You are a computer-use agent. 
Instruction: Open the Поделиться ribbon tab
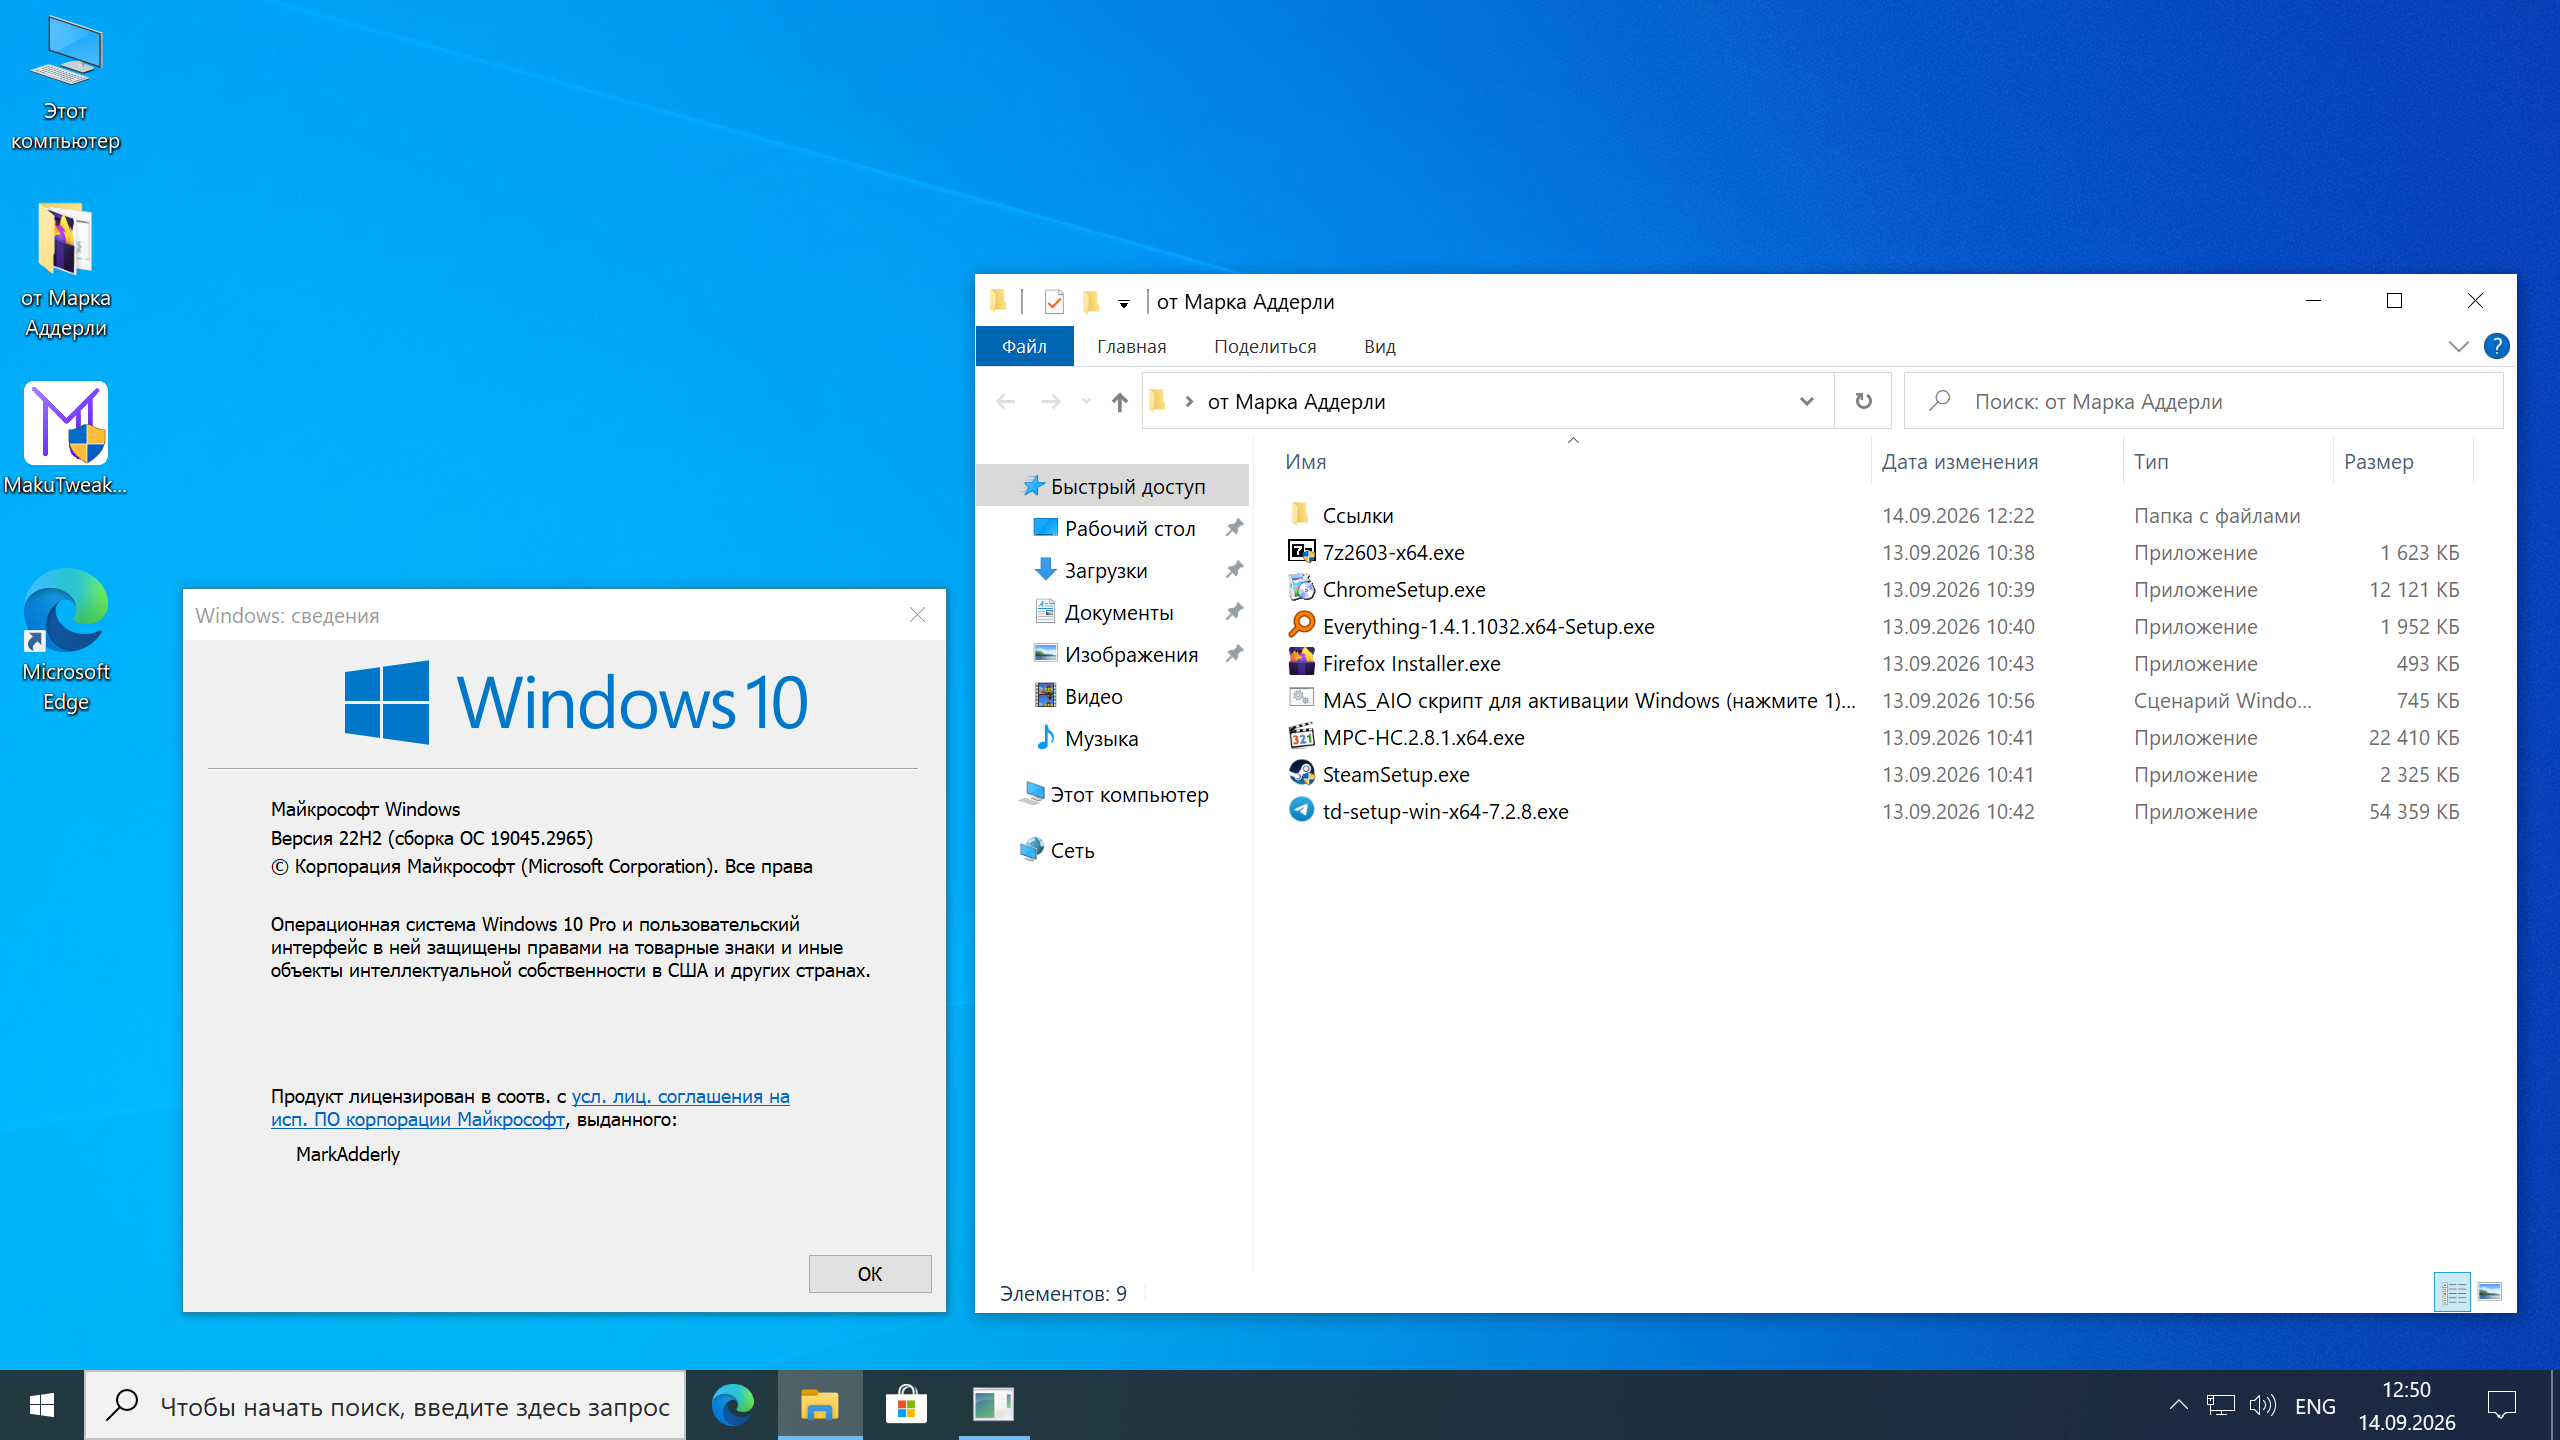[x=1265, y=346]
